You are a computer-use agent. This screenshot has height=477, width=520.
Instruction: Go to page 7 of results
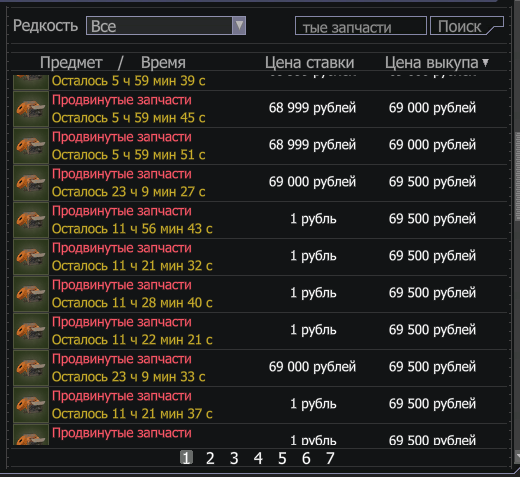(330, 458)
